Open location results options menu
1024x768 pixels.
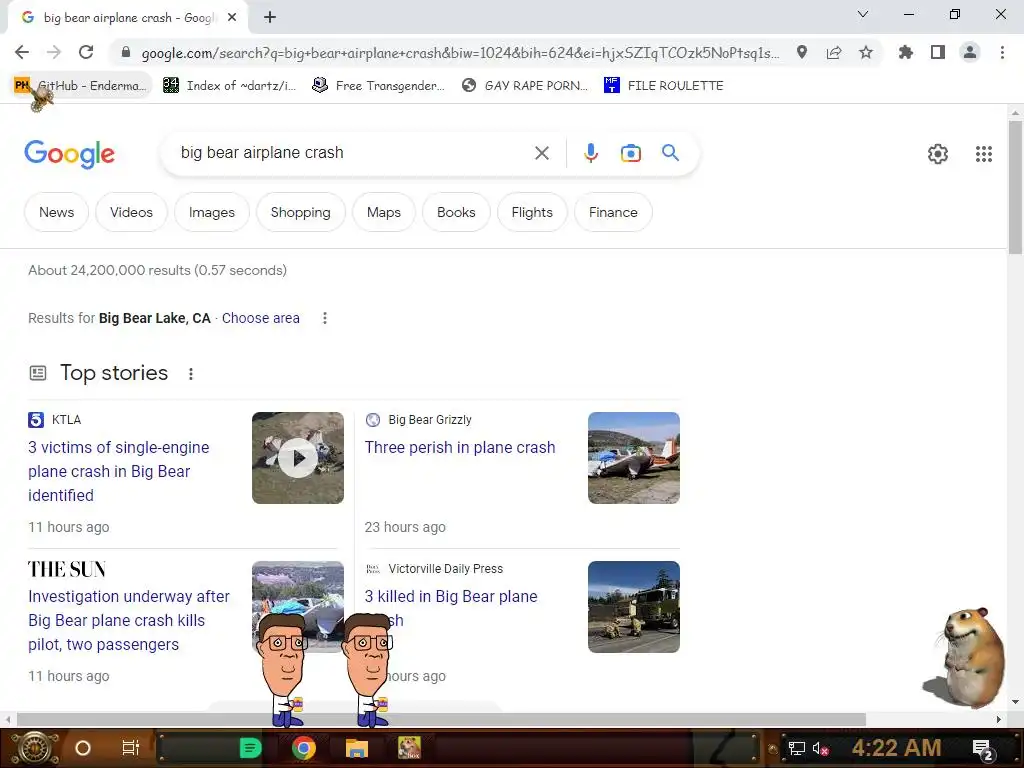click(325, 318)
